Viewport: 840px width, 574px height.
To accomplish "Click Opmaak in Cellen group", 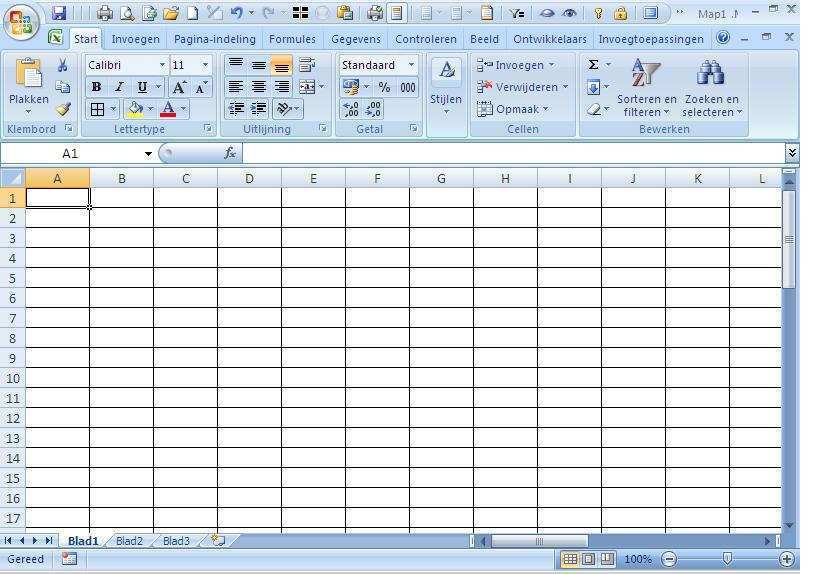I will click(x=513, y=109).
